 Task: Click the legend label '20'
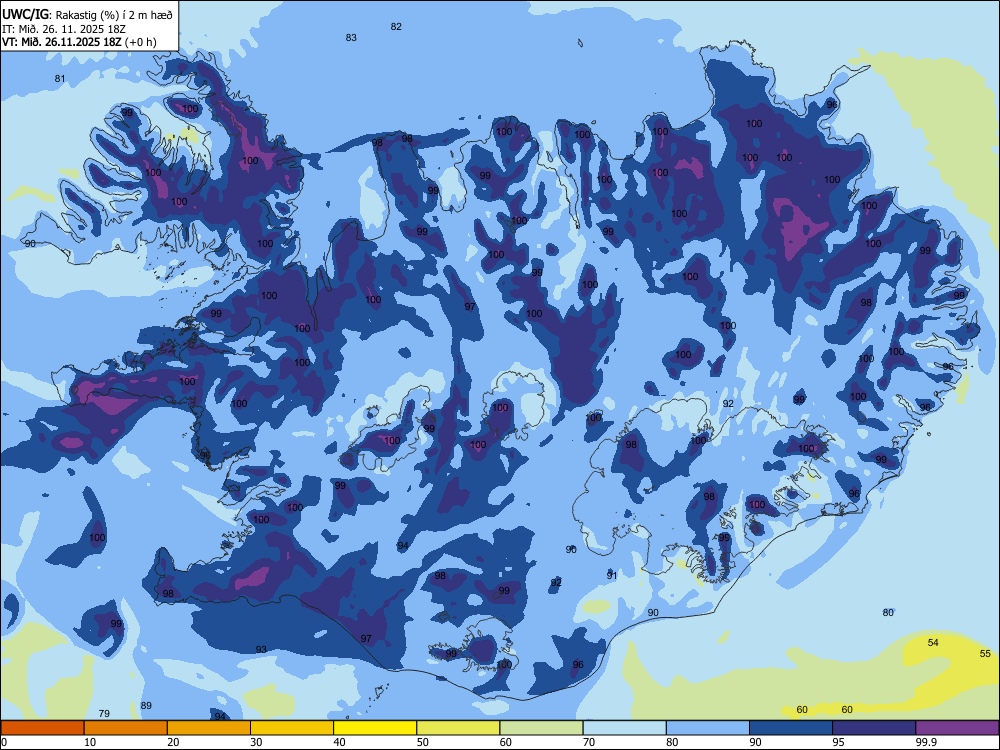(173, 742)
